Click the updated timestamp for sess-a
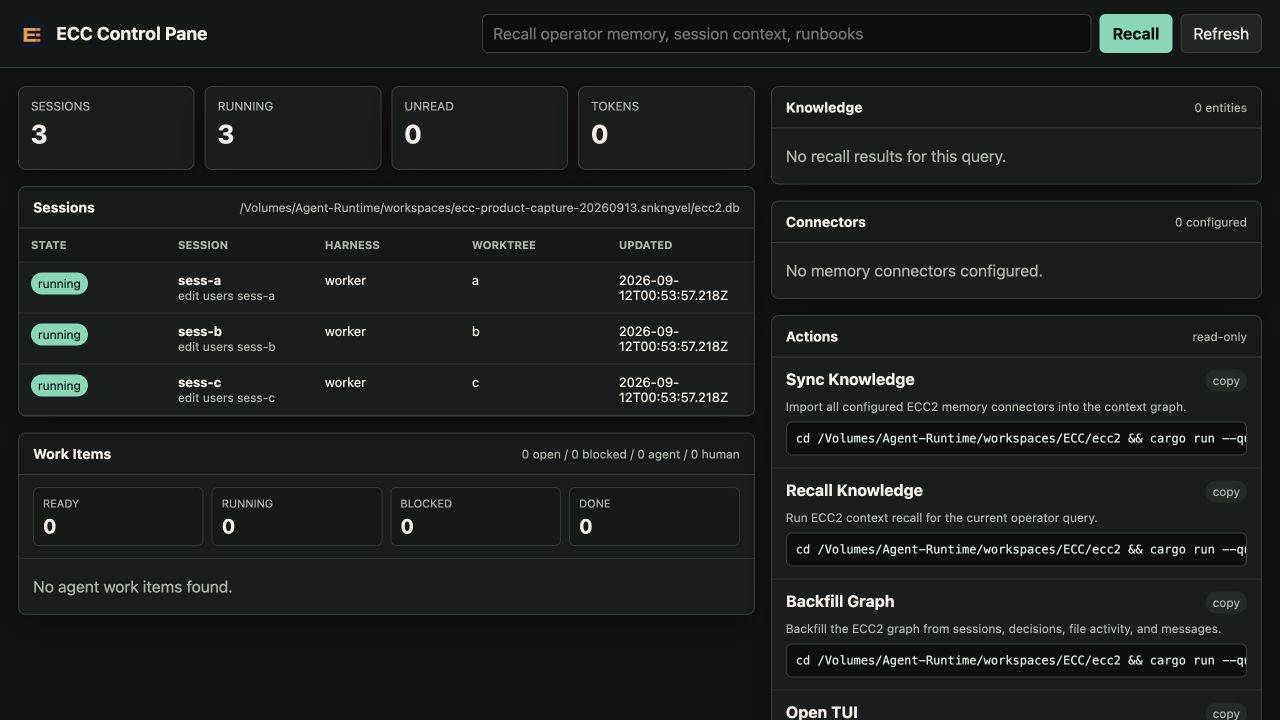The height and width of the screenshot is (720, 1280). pos(673,288)
